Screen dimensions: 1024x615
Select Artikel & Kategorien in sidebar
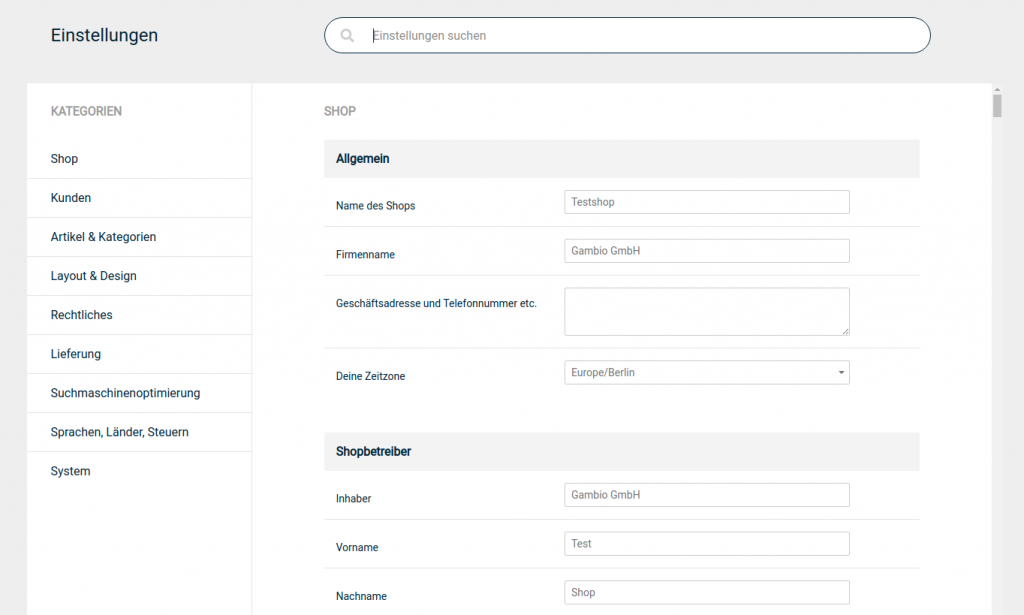coord(103,237)
